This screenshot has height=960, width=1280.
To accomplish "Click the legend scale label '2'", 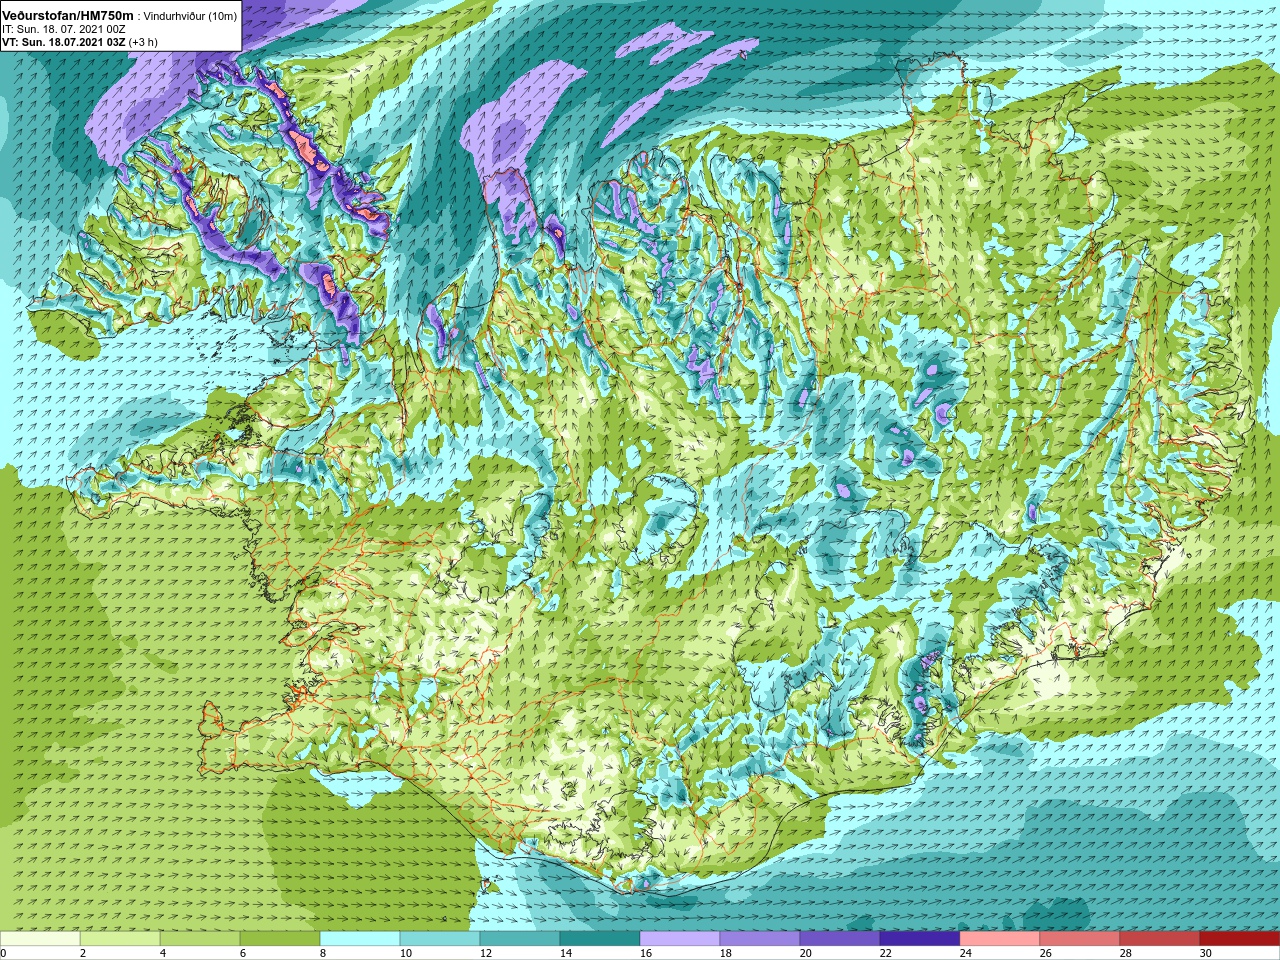I will (83, 953).
